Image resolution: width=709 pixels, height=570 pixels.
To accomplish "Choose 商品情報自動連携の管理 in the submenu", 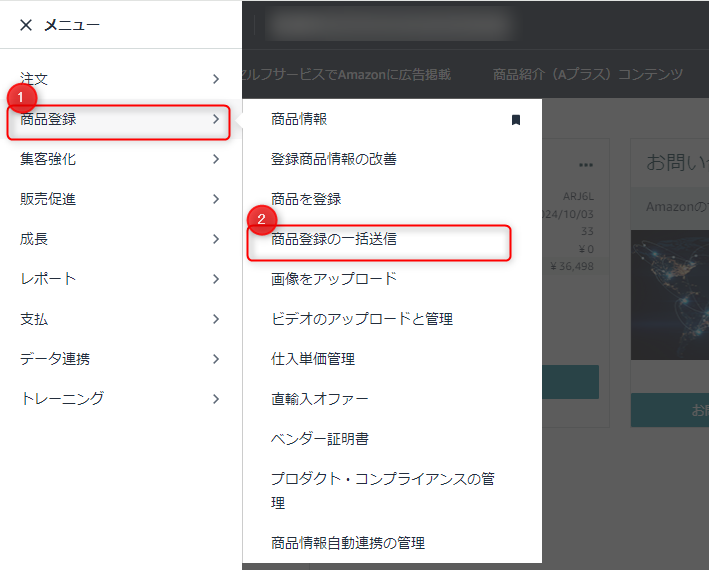I will (348, 543).
